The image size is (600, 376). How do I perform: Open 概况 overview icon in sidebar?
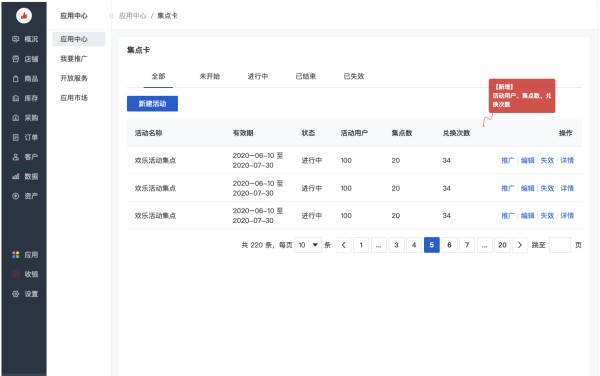[x=16, y=39]
